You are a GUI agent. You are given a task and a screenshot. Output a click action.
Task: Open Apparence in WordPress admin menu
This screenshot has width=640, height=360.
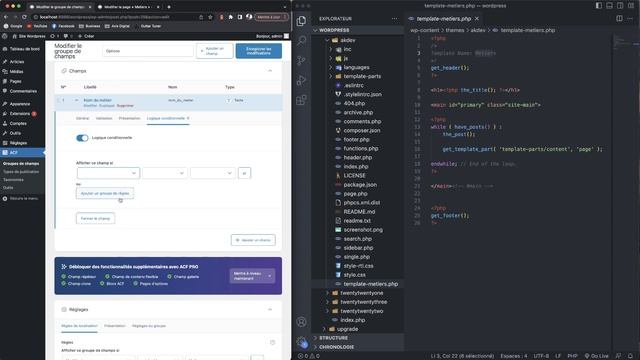pyautogui.click(x=20, y=104)
